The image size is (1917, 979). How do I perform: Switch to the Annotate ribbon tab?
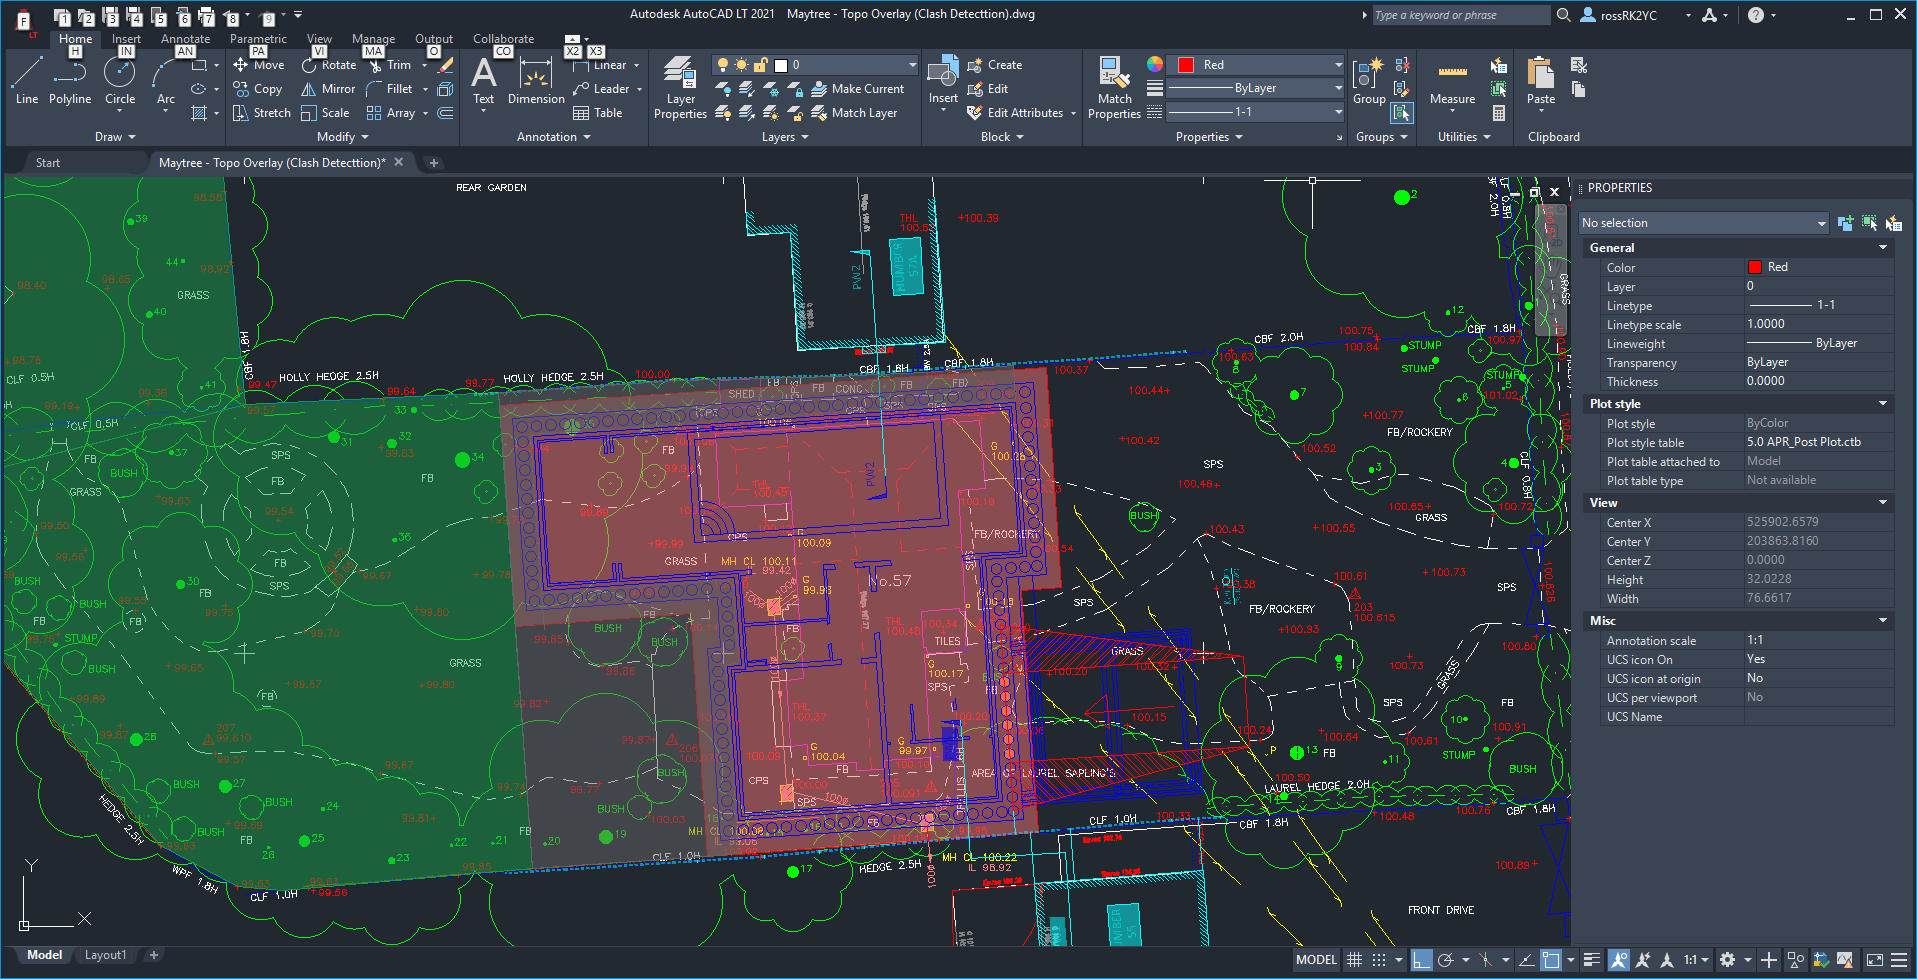pos(185,38)
